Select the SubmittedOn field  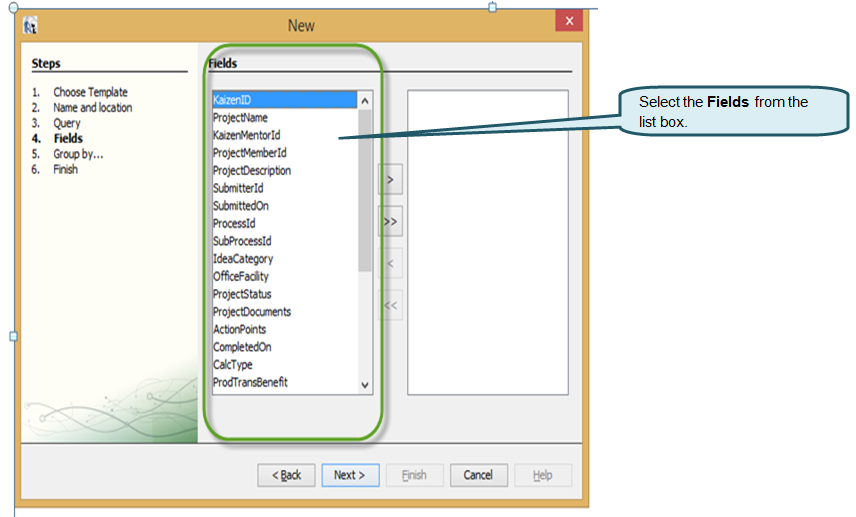tap(241, 206)
